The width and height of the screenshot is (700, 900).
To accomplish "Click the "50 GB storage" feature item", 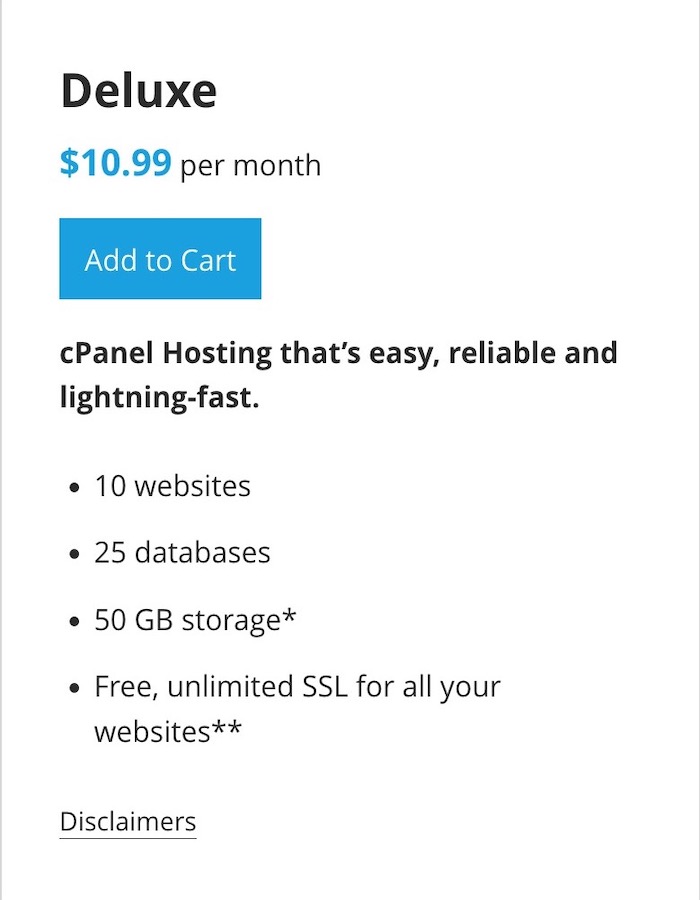I will click(188, 619).
